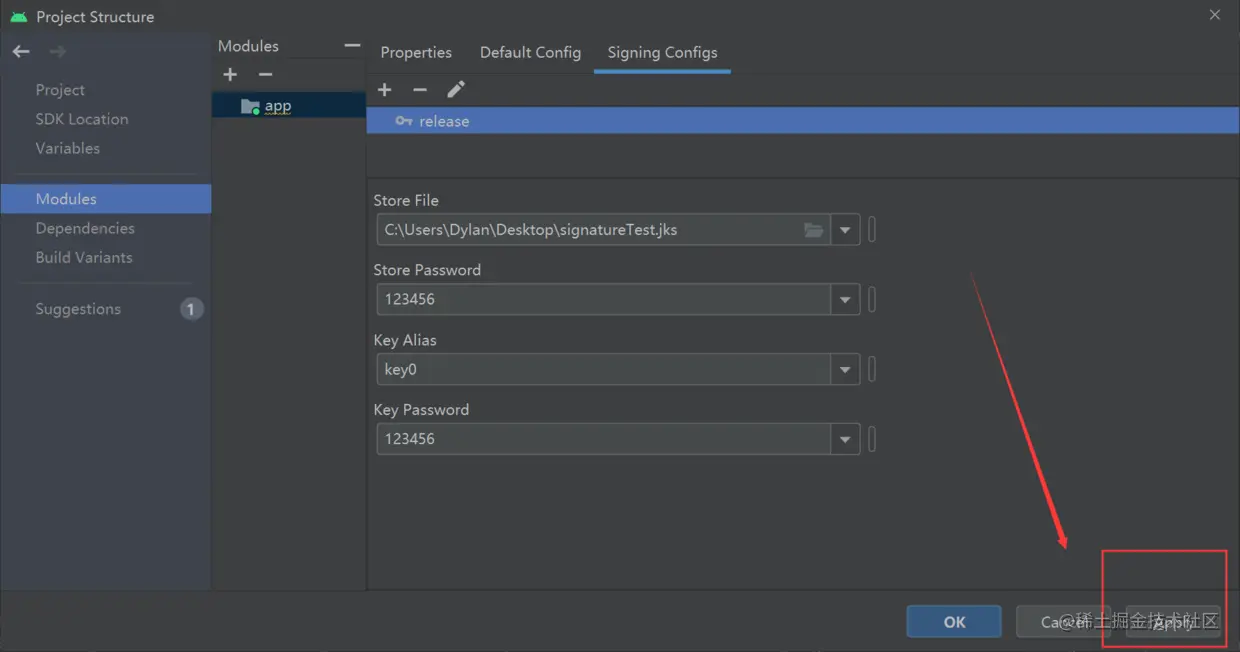Click the Apply button
The width and height of the screenshot is (1240, 652).
[x=1173, y=622]
